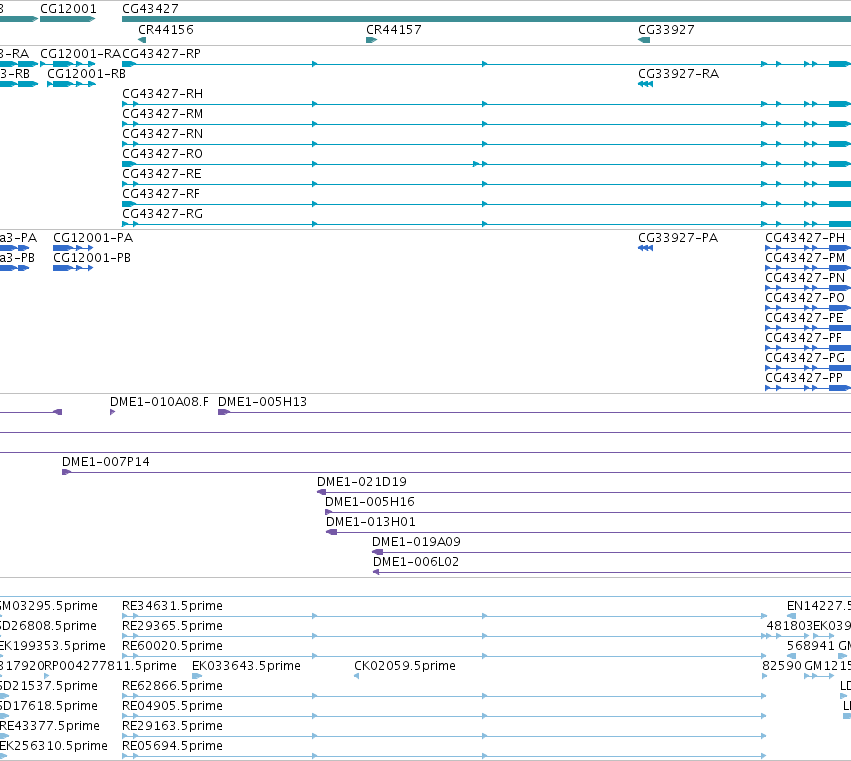Click the teal CR44156 gene arrow glyph
This screenshot has width=851, height=761.
[x=142, y=40]
